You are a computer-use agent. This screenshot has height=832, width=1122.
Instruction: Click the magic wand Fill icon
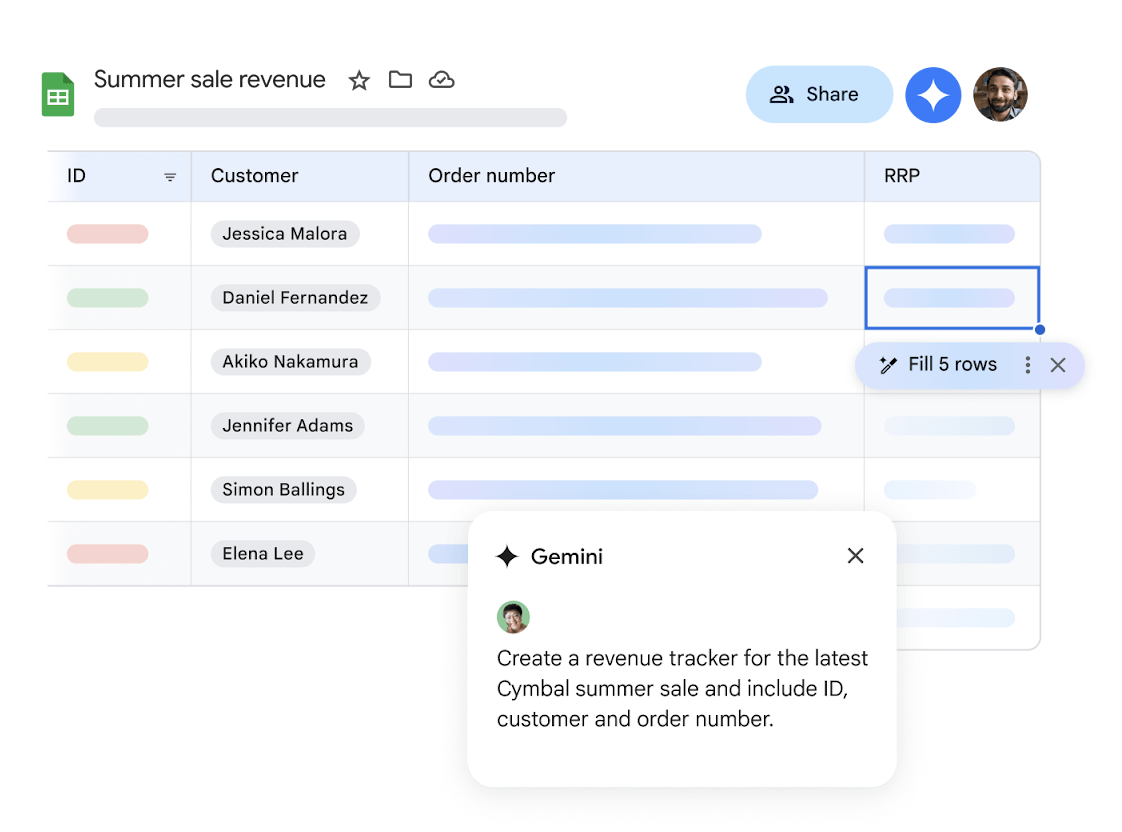pos(887,365)
